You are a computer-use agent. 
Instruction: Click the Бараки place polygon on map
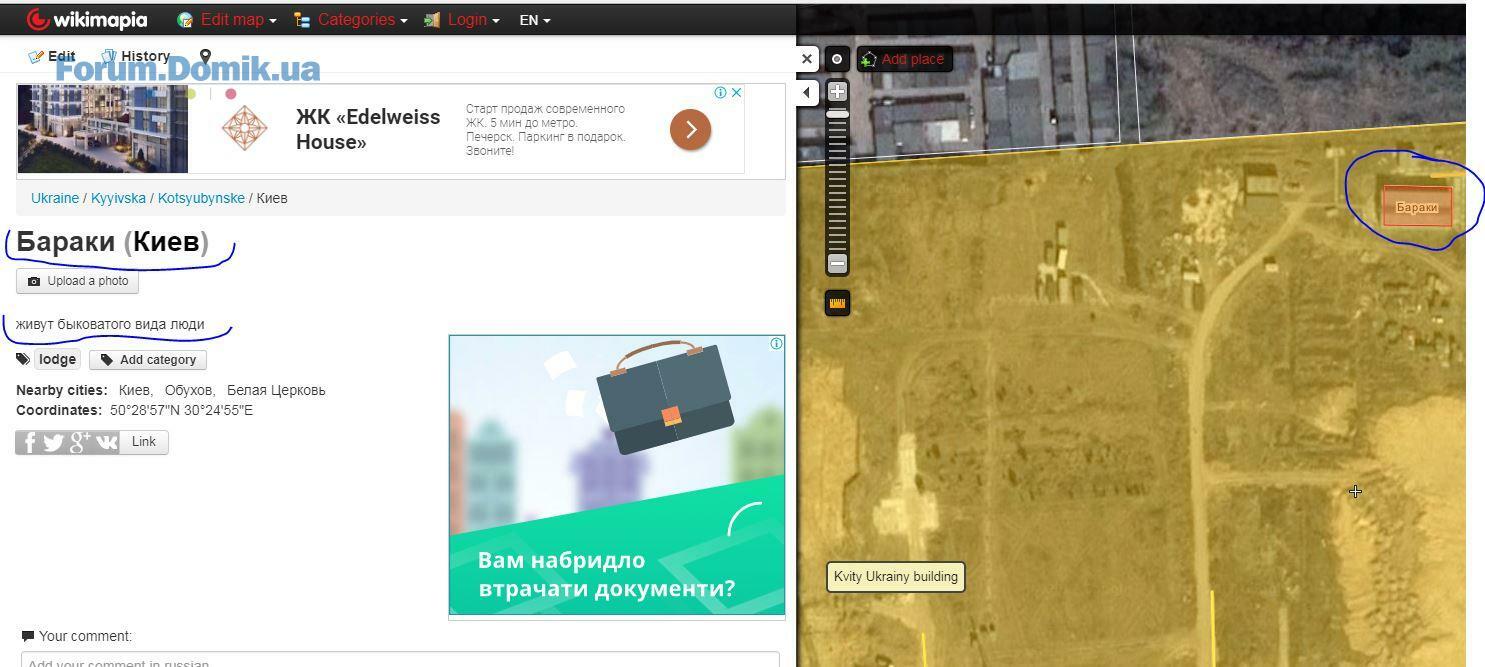click(1417, 206)
